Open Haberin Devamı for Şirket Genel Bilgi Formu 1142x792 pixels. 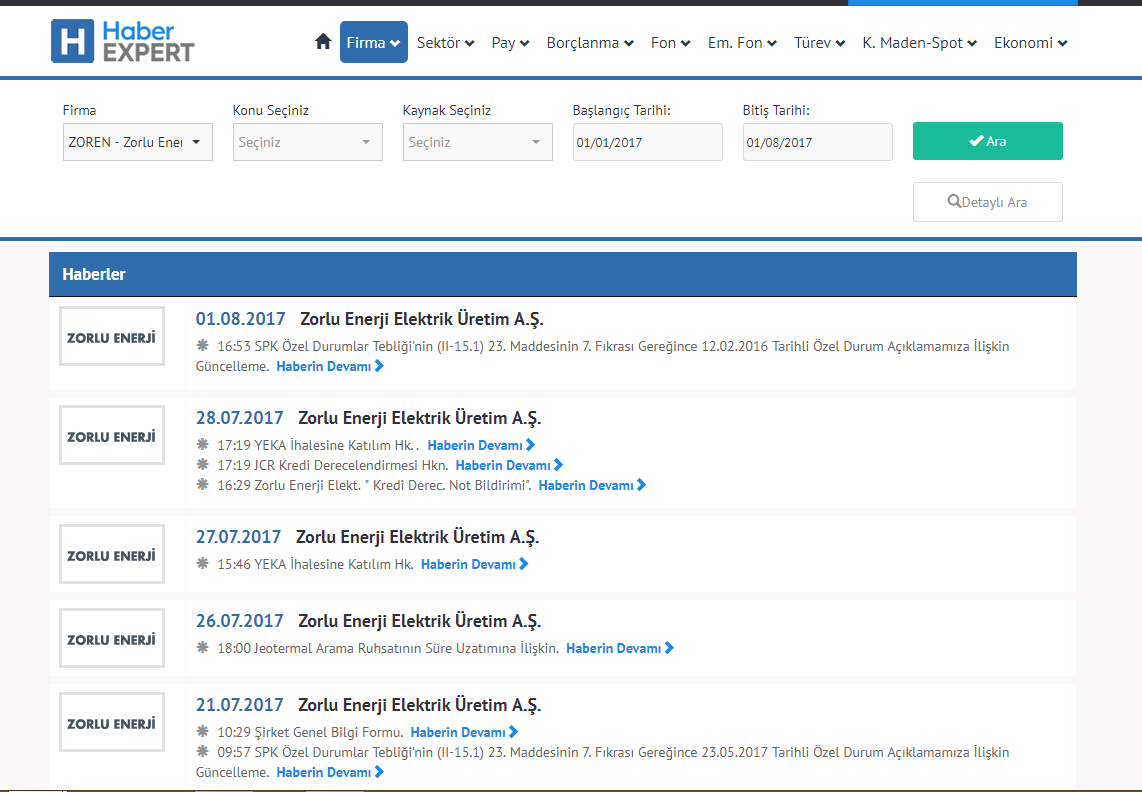[x=465, y=732]
